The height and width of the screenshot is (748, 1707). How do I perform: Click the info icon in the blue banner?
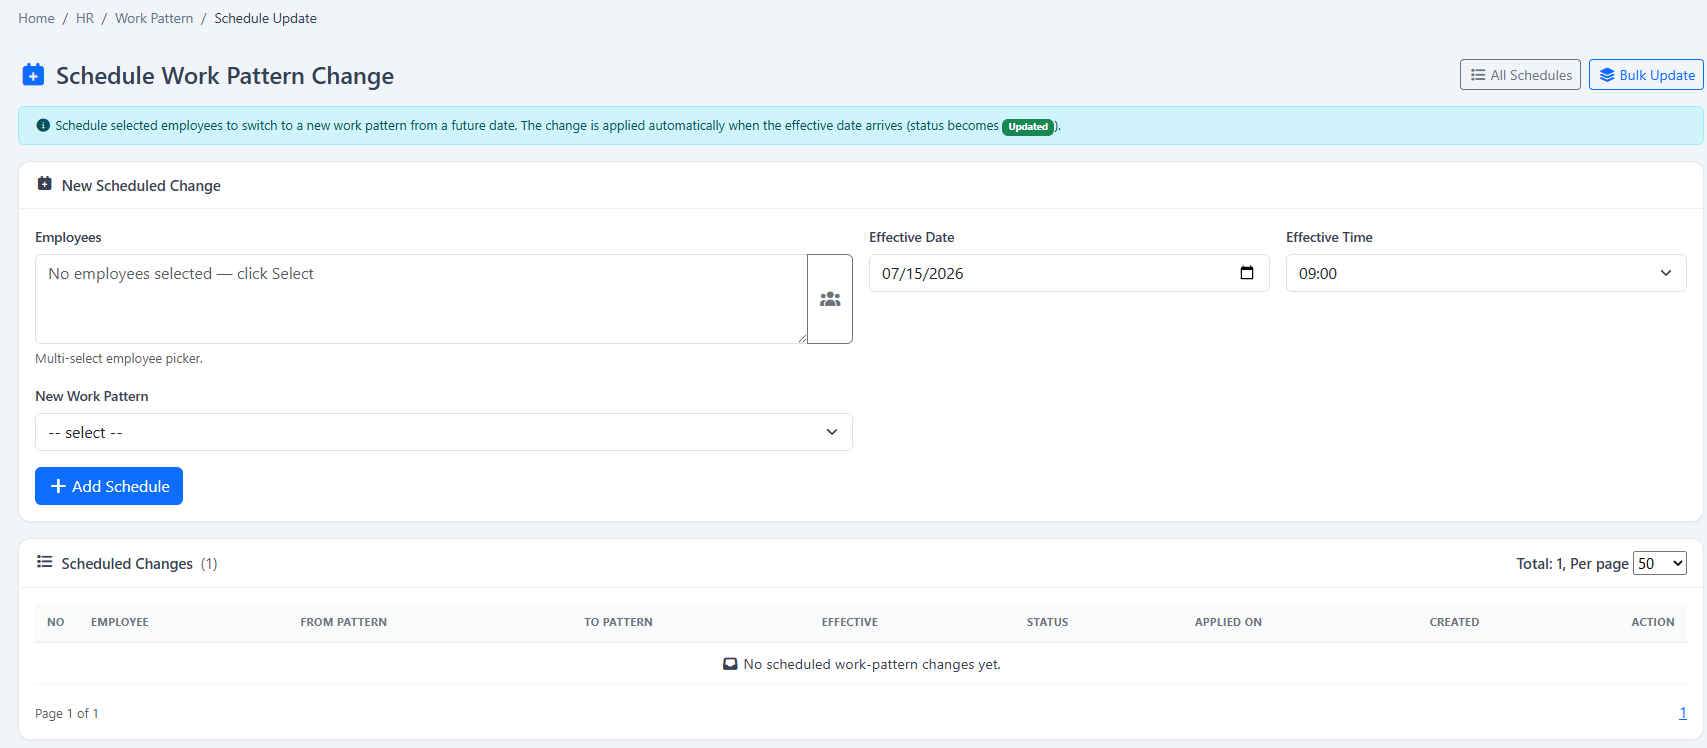43,126
